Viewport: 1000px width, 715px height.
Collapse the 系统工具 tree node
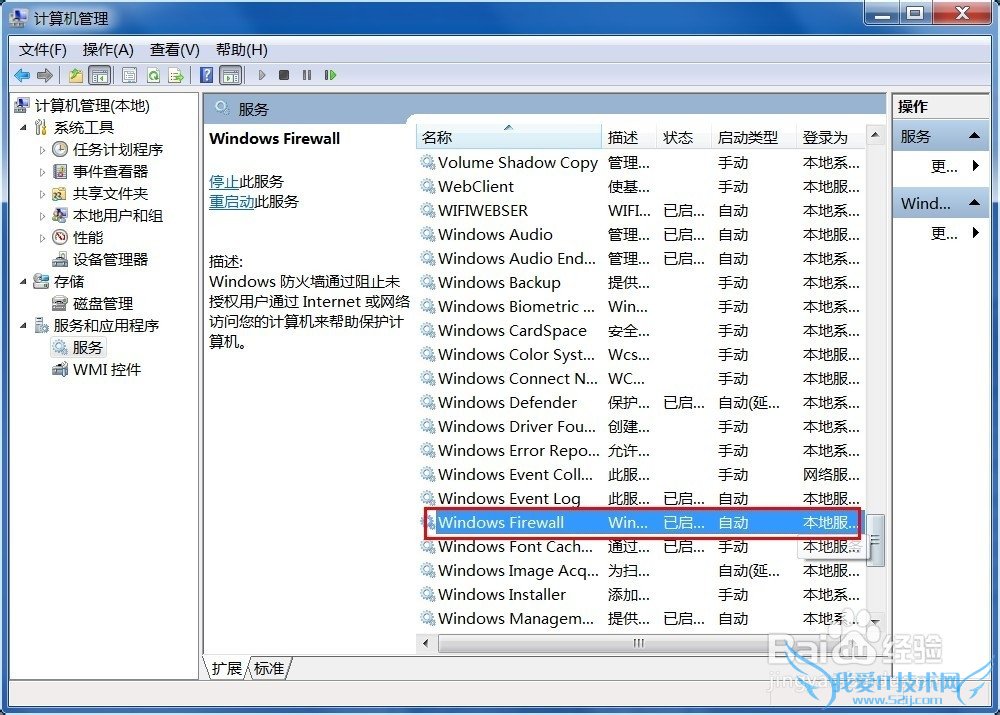24,128
